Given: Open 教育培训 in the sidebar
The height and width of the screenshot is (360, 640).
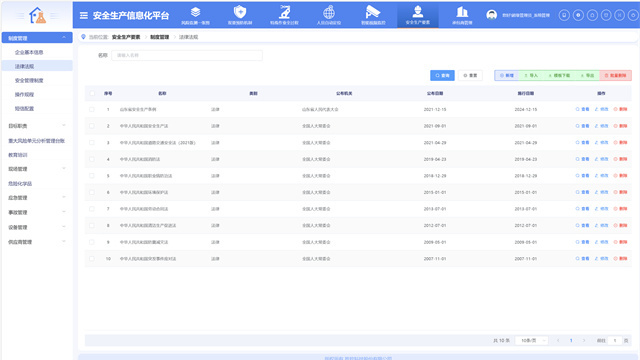Looking at the screenshot, I should coord(18,155).
